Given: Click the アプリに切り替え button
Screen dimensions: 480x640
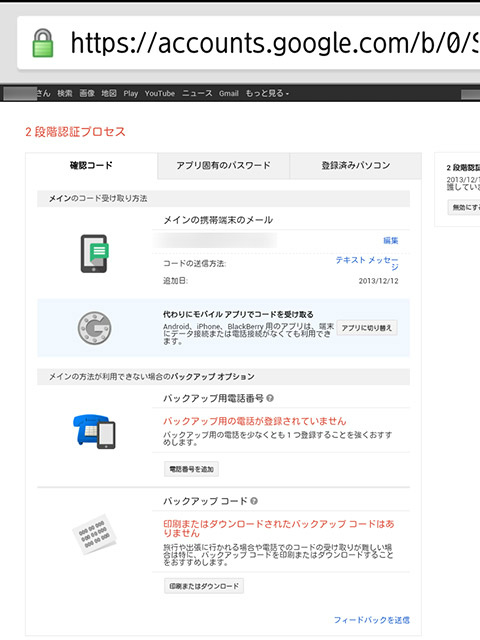Looking at the screenshot, I should click(x=367, y=328).
